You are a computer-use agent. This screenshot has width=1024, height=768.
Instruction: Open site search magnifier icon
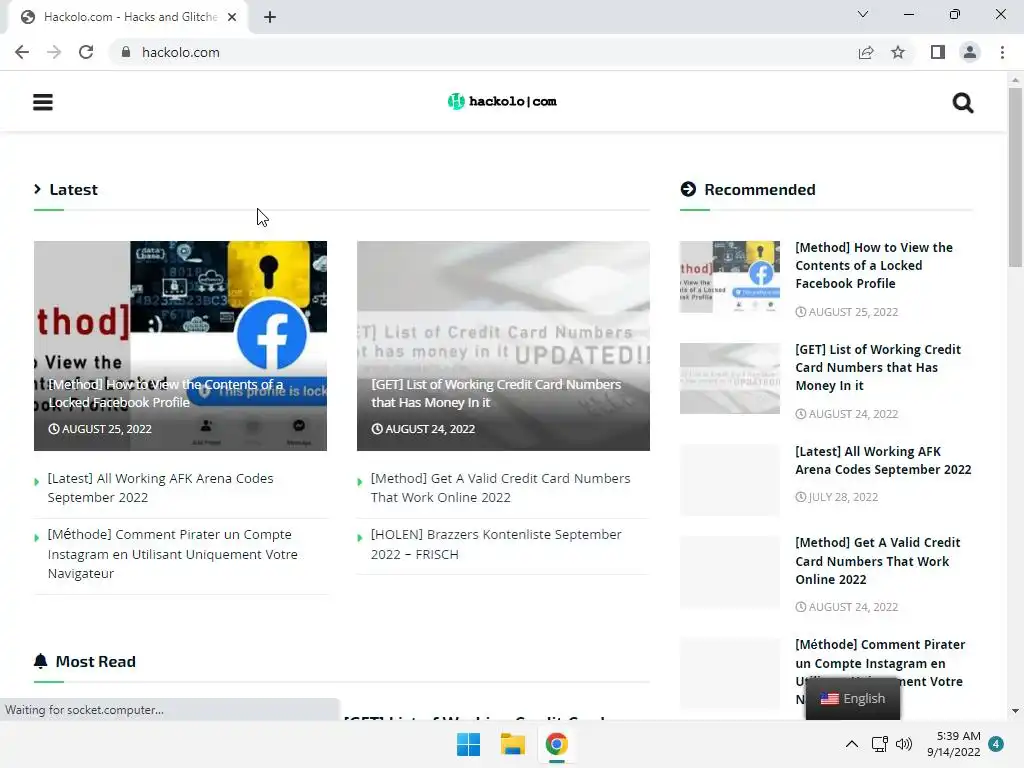coord(963,103)
